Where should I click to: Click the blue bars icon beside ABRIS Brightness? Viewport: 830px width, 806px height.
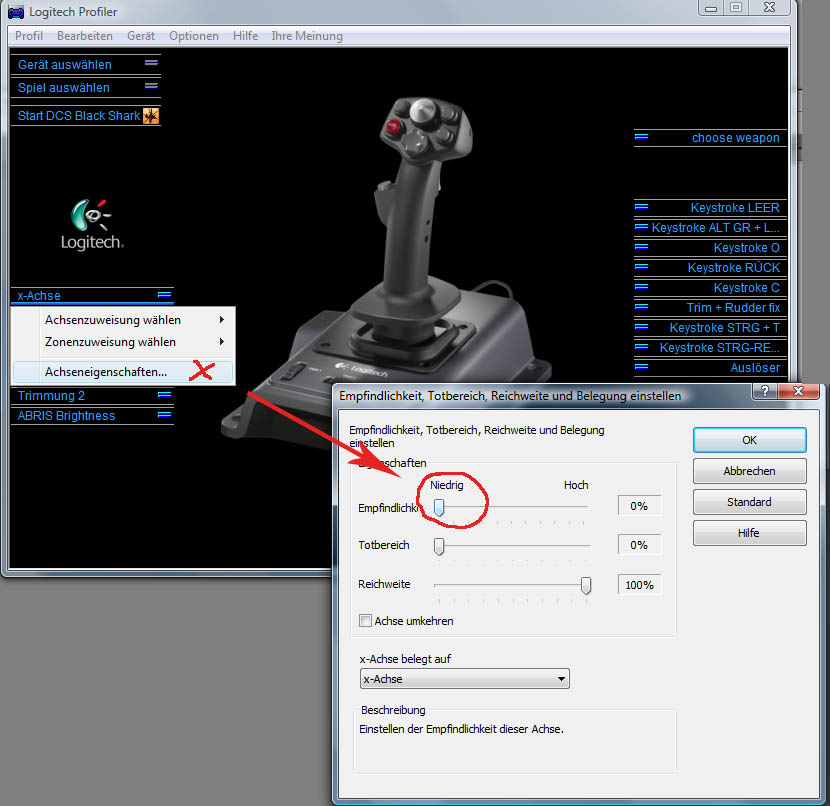[x=165, y=415]
